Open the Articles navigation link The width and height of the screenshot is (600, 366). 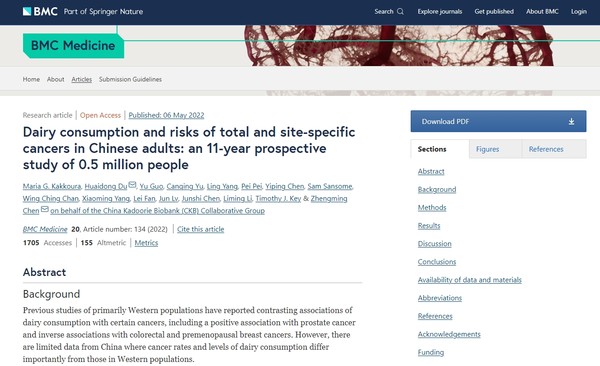[82, 79]
